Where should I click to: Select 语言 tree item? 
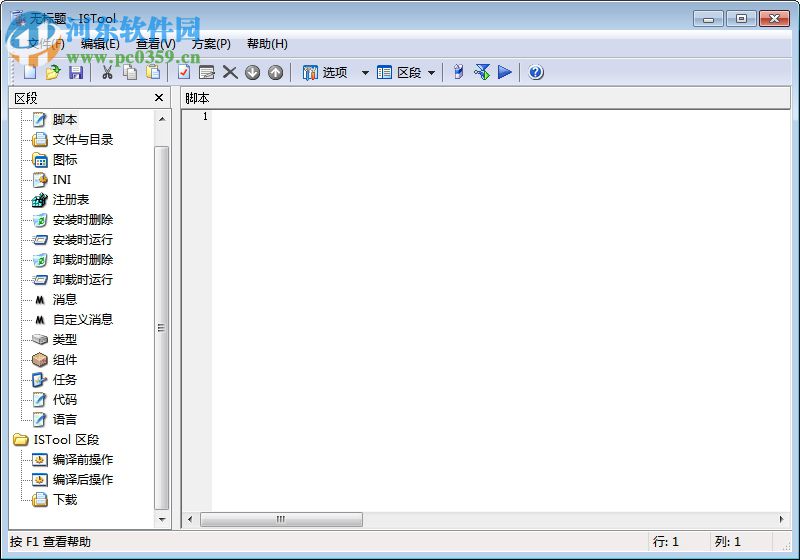65,419
